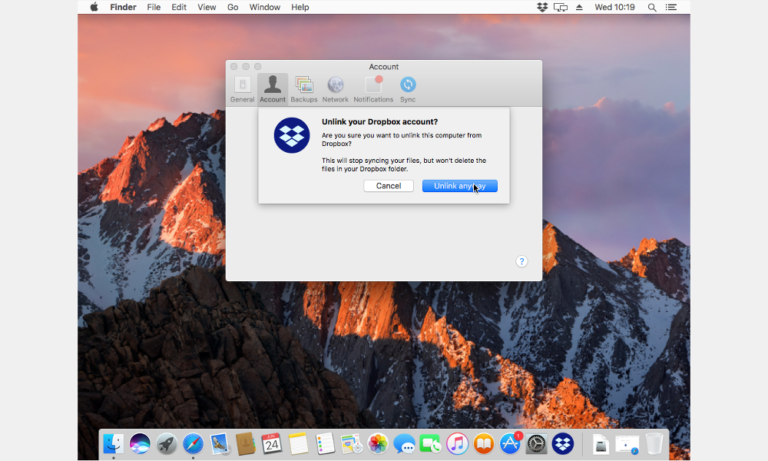The height and width of the screenshot is (461, 768).
Task: Open Messages speech bubble icon in dock
Action: (x=404, y=444)
